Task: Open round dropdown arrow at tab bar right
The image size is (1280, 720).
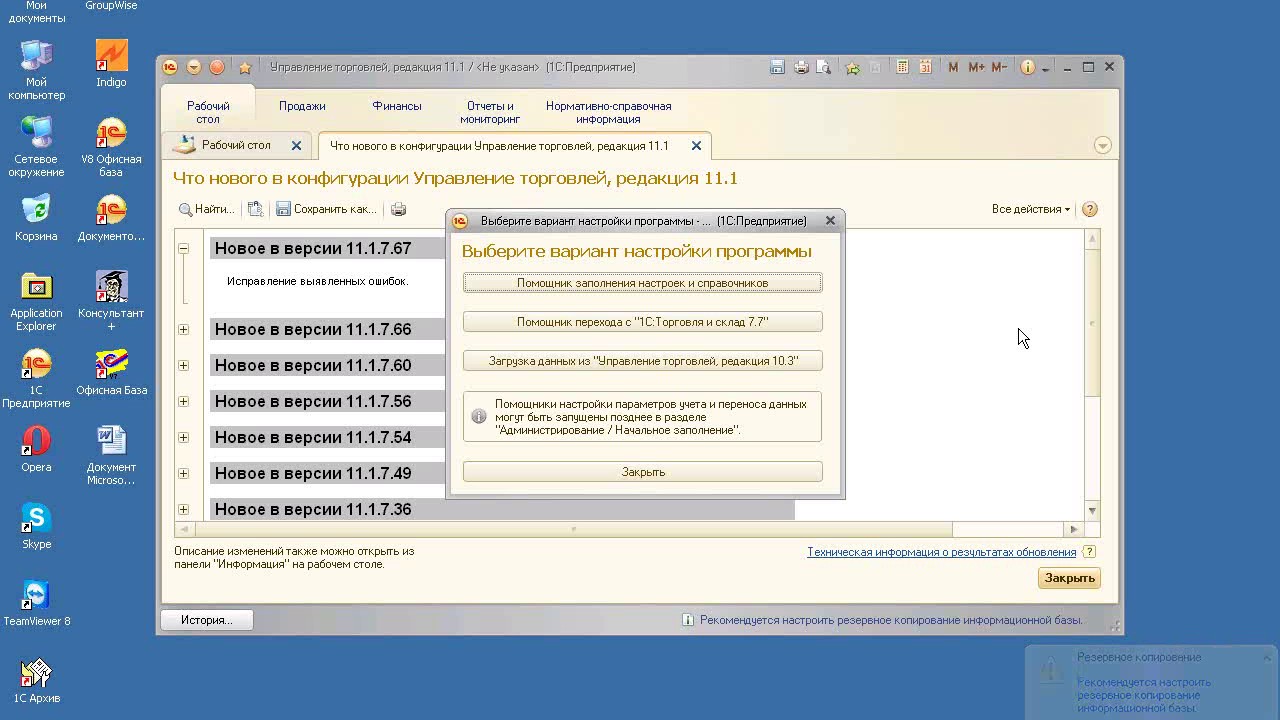Action: click(1103, 145)
